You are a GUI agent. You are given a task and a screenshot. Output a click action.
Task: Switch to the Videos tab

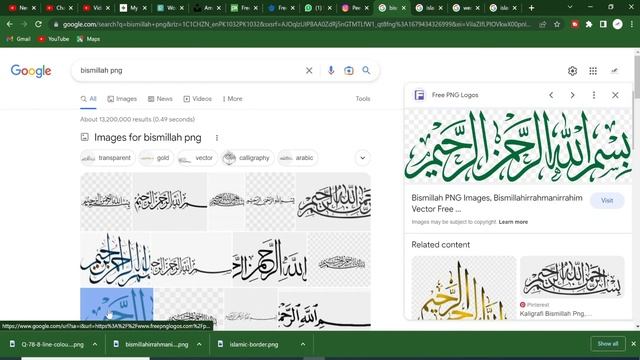(198, 99)
